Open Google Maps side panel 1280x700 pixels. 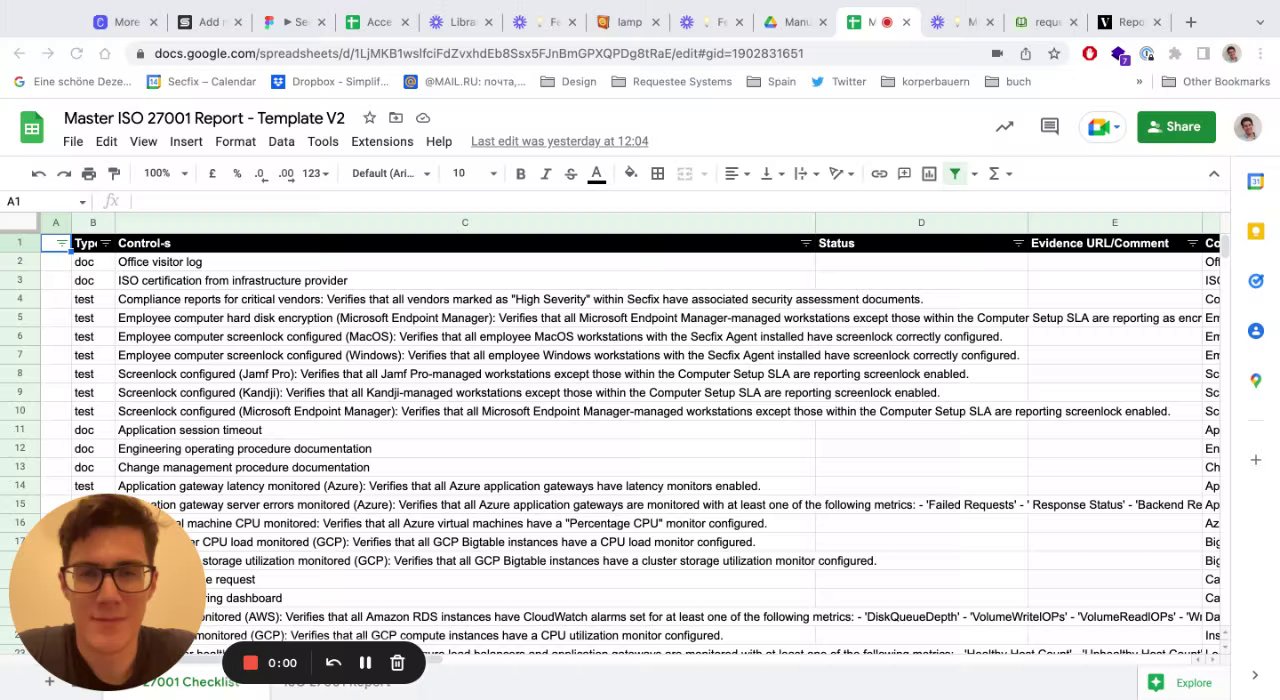coord(1255,381)
